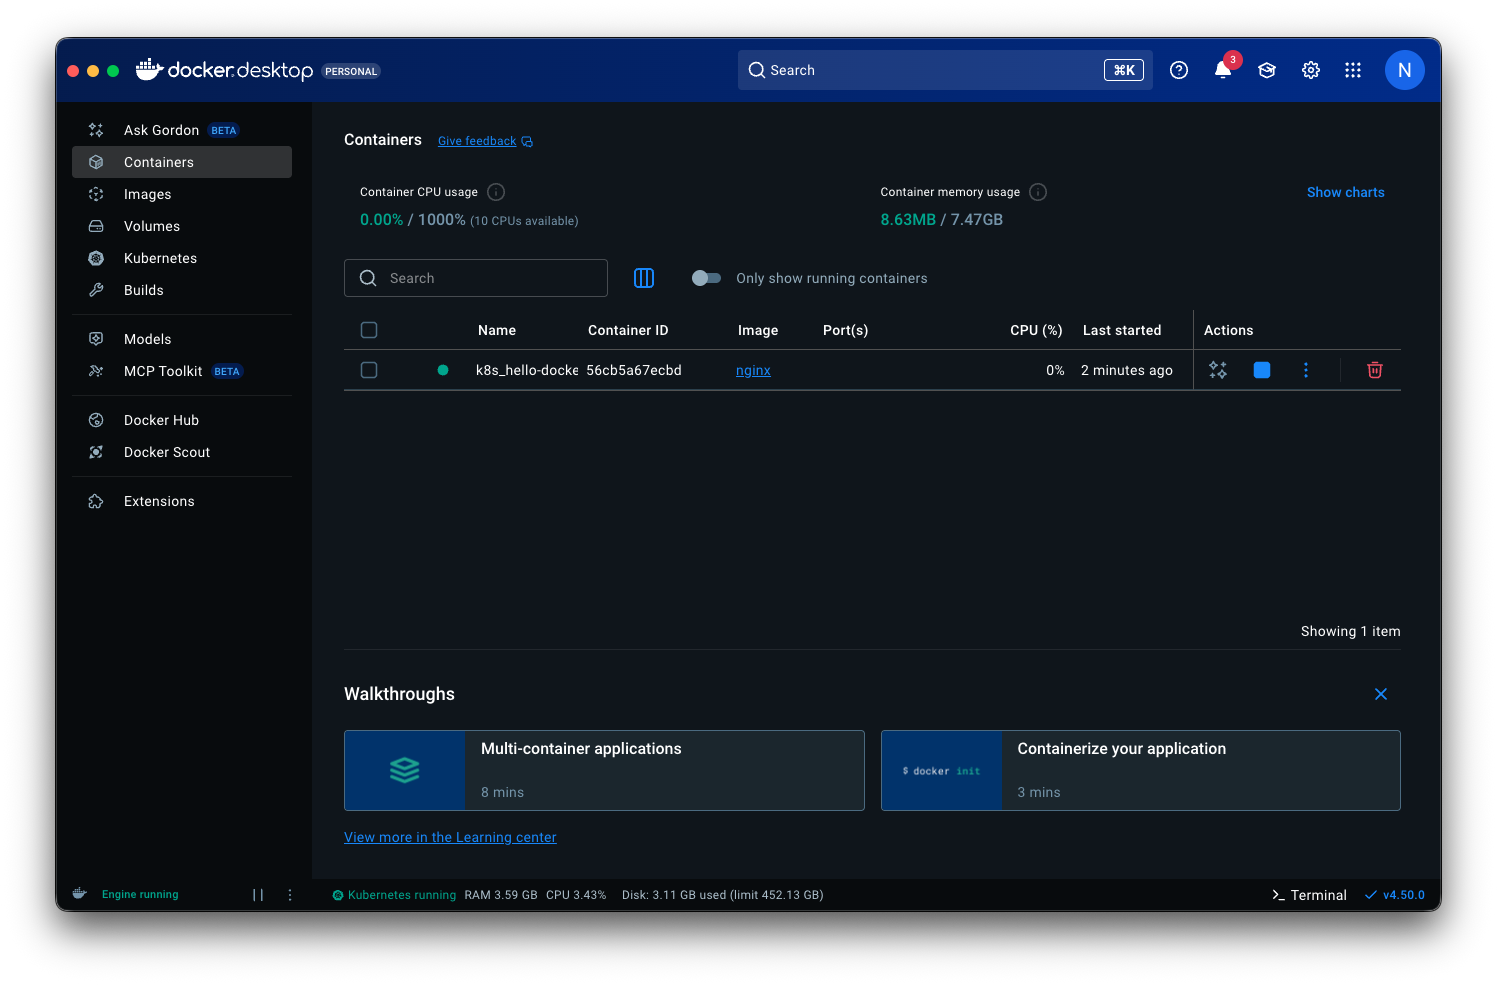Sort by the CPU (%) column header
Image resolution: width=1497 pixels, height=985 pixels.
tap(1036, 330)
